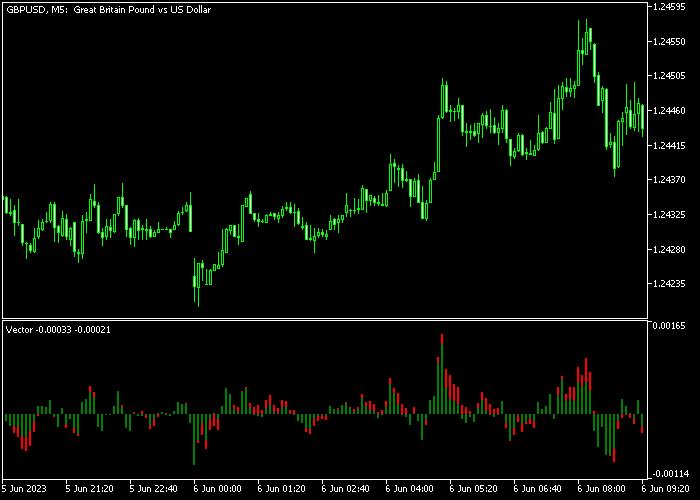Click the 1.24325 price scale label
The image size is (700, 500).
[x=669, y=215]
